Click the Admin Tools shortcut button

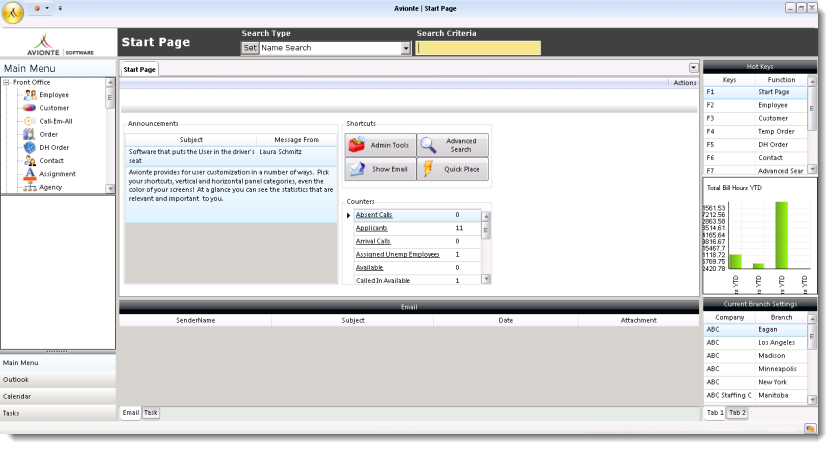point(379,145)
